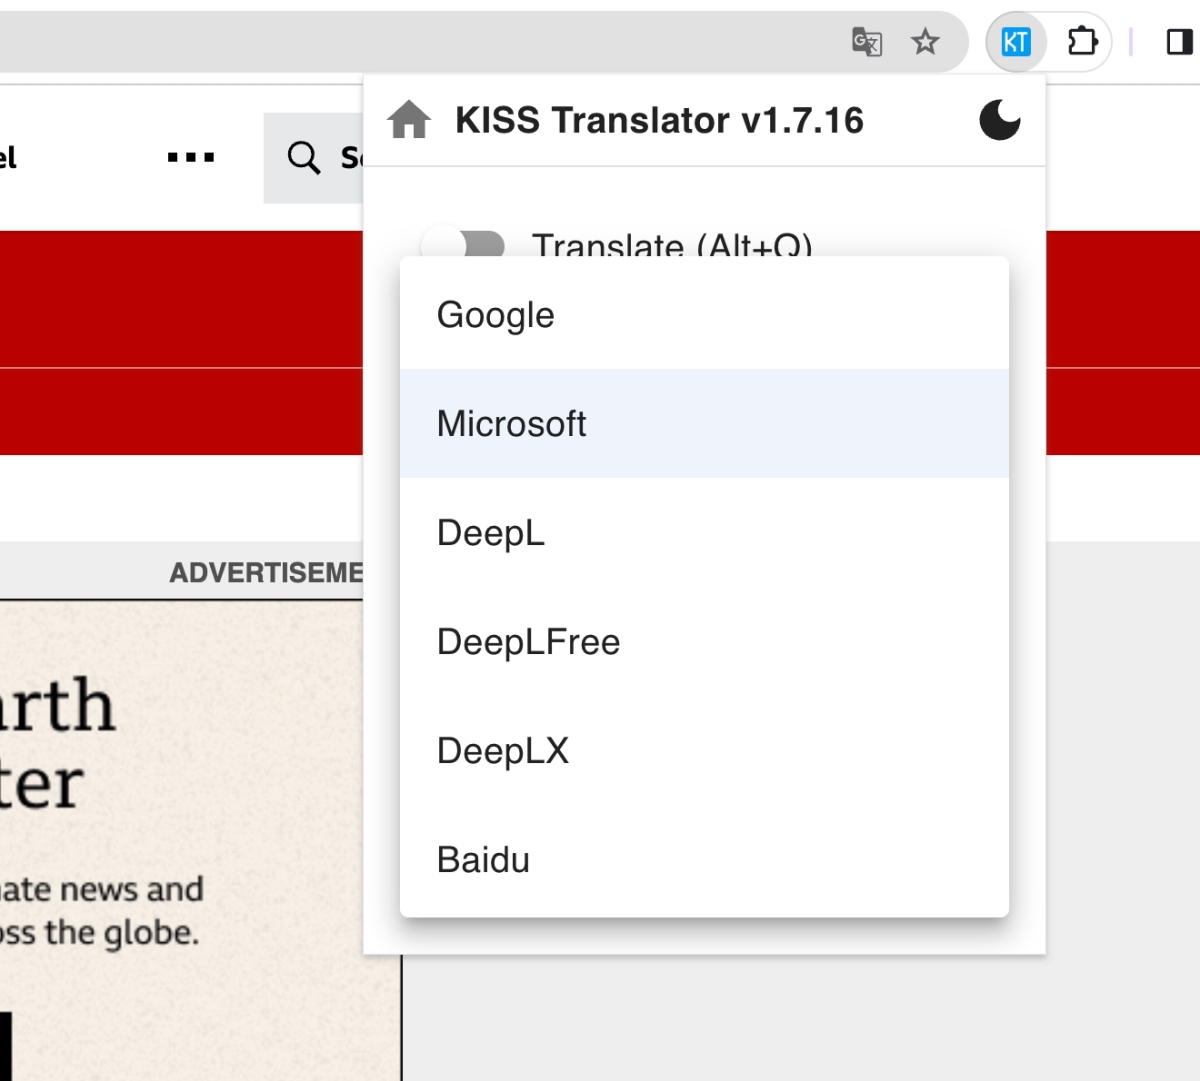Click the magnifier search icon on the page
The width and height of the screenshot is (1200, 1081).
tap(303, 157)
